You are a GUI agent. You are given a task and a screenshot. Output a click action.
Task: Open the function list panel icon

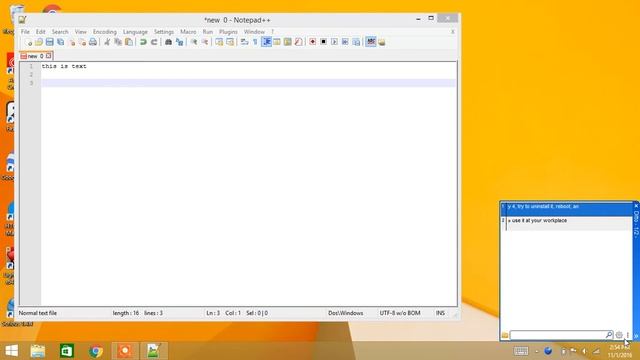coord(298,42)
